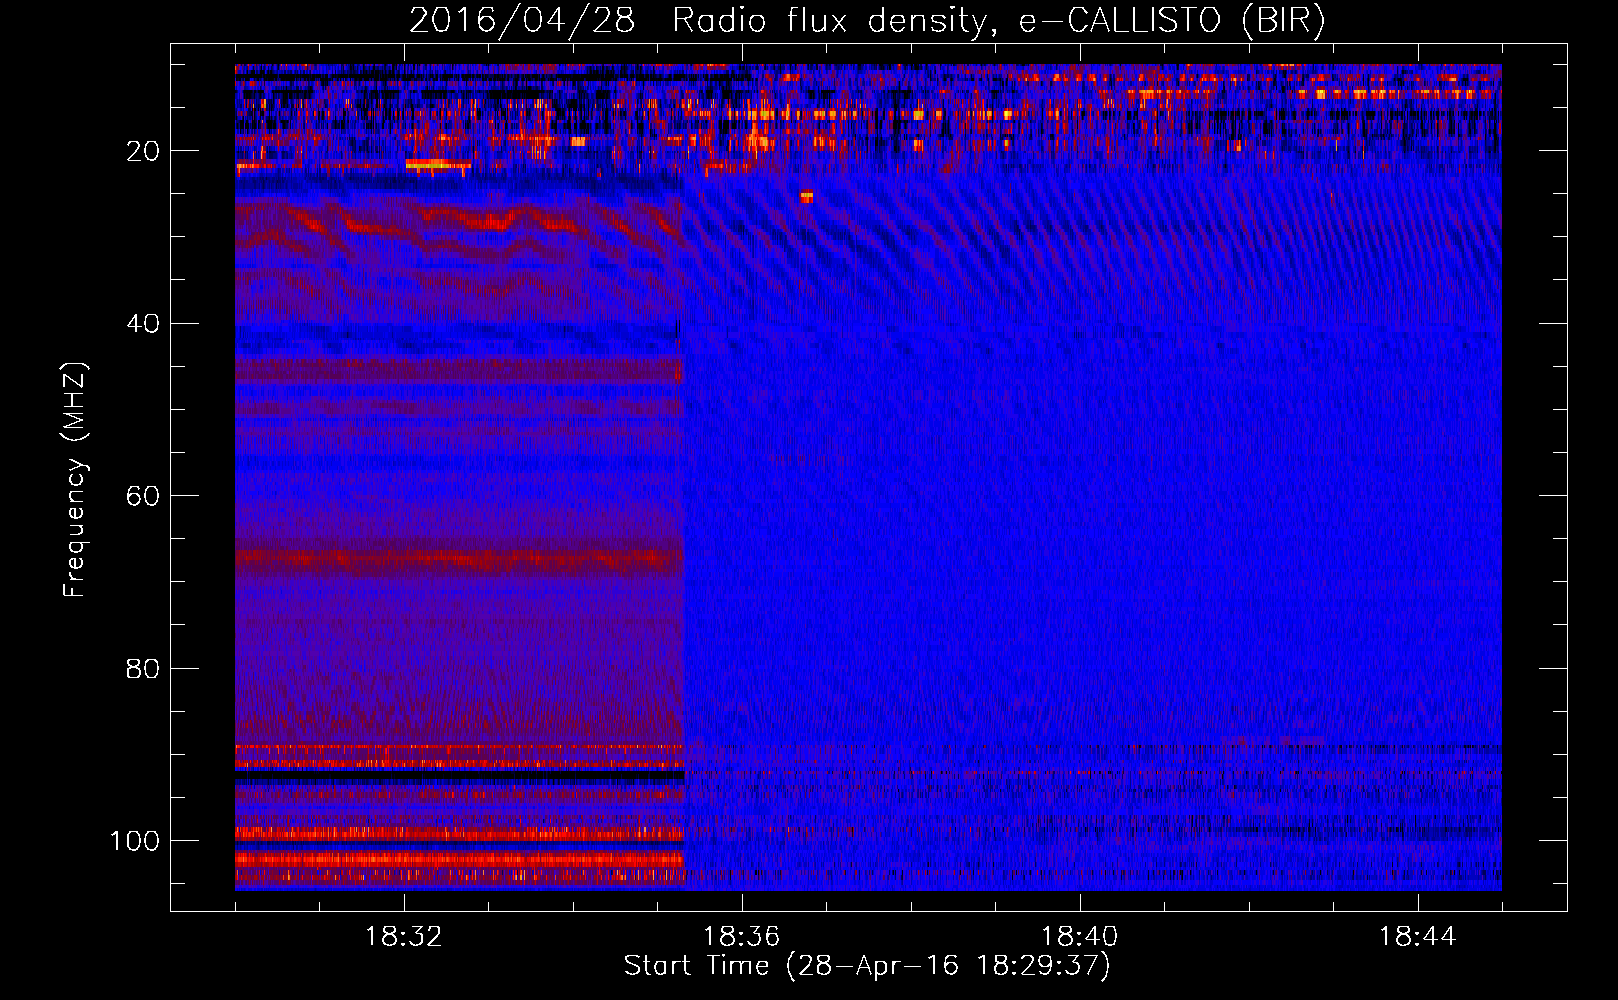
Task: Click the 18:32 time tick label
Action: [404, 937]
